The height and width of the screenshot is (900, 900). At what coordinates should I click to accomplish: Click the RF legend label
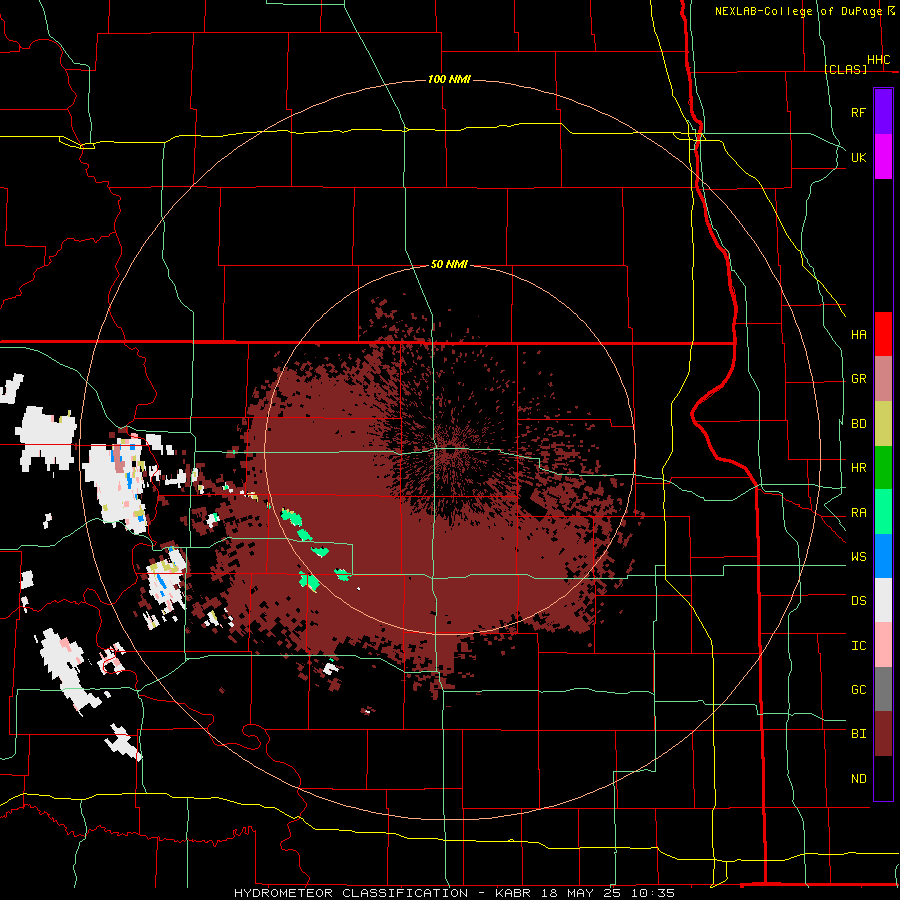tap(858, 112)
